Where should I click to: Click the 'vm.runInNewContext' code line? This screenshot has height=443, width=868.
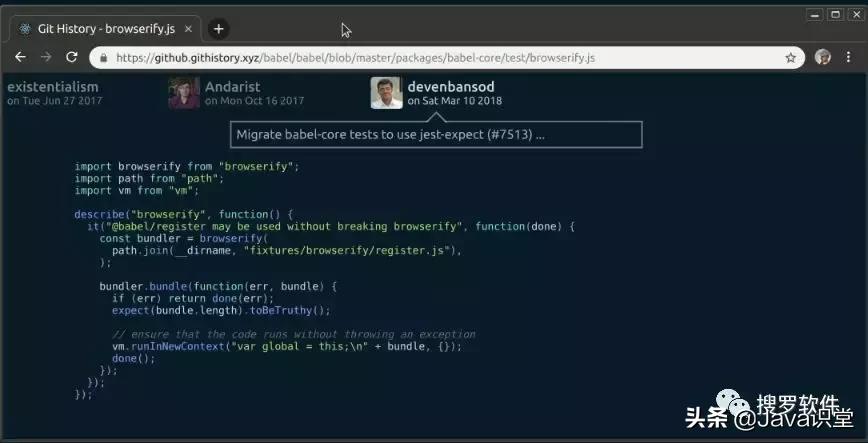click(x=287, y=347)
